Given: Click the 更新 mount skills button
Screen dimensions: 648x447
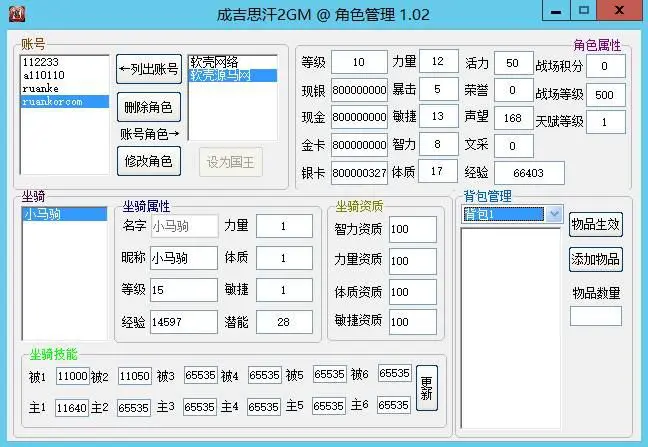Looking at the screenshot, I should [426, 388].
